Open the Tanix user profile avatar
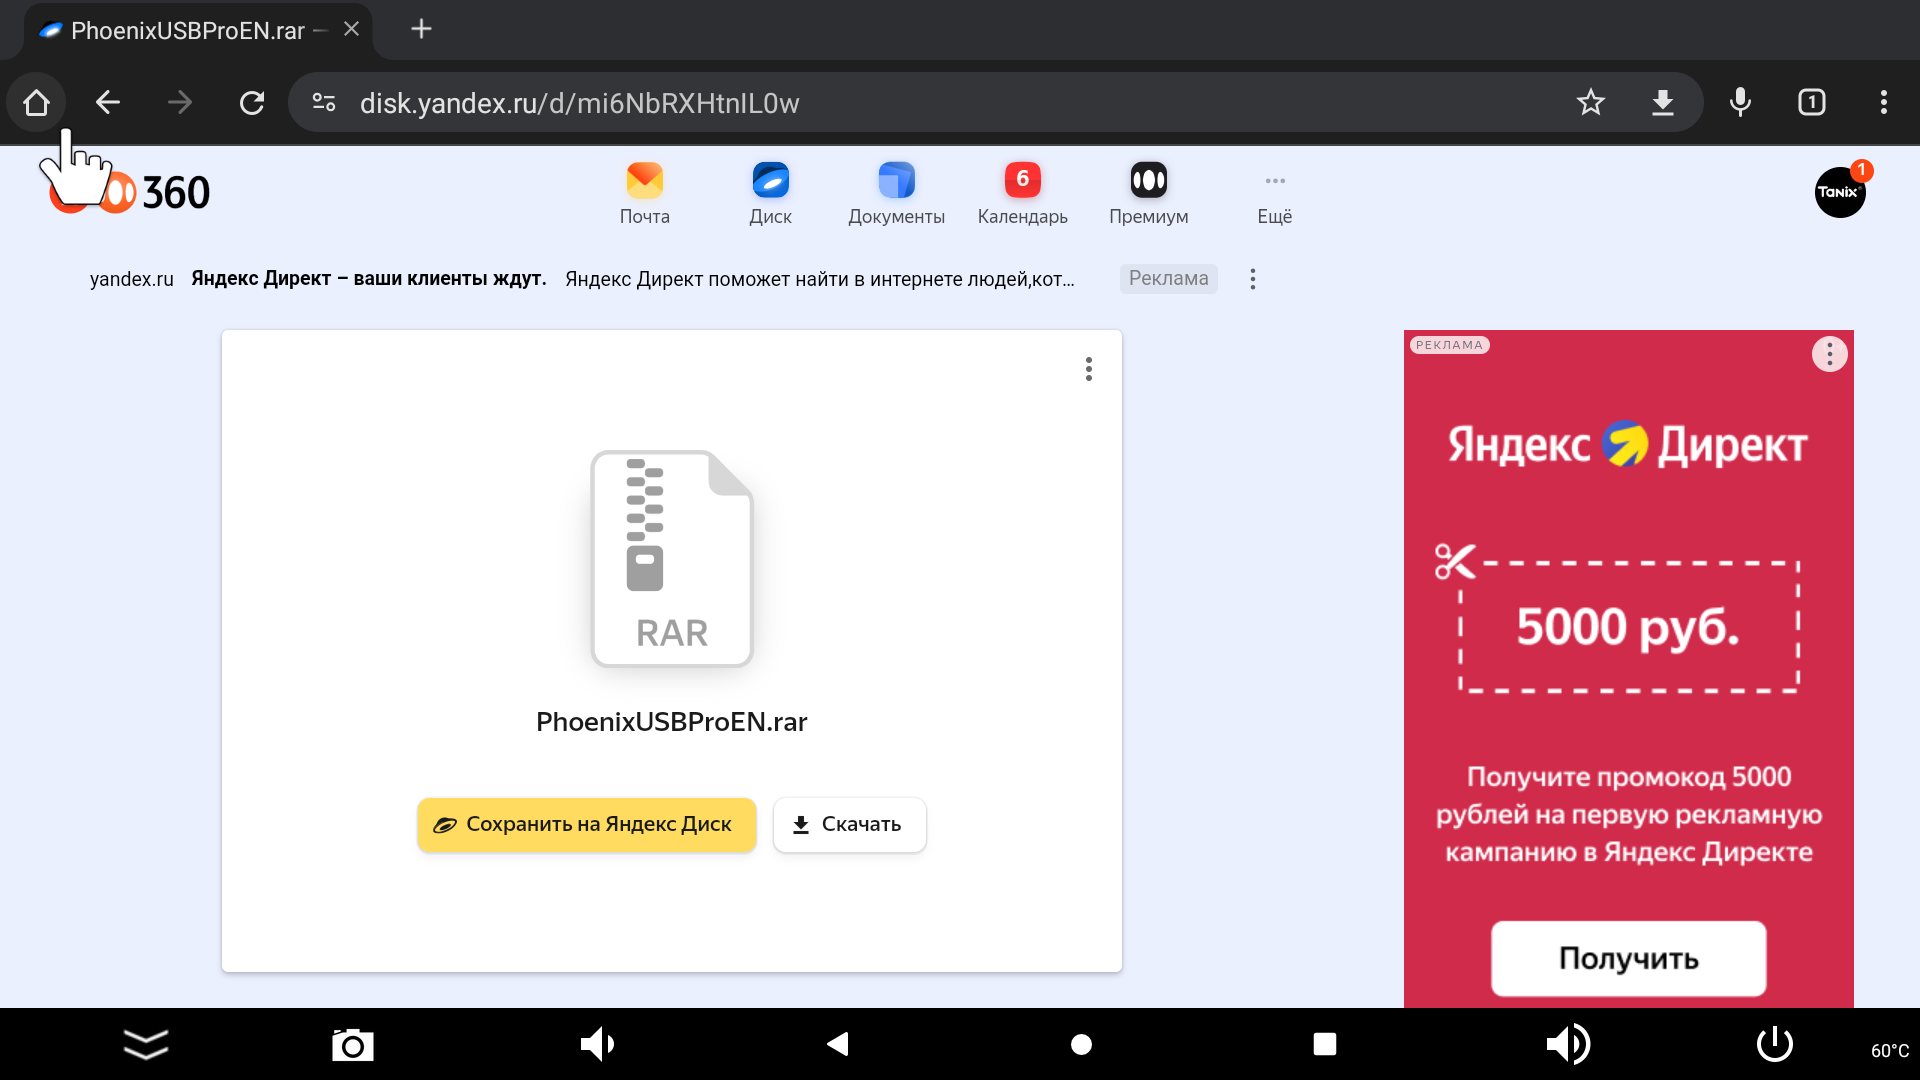This screenshot has height=1080, width=1920. pyautogui.click(x=1840, y=192)
